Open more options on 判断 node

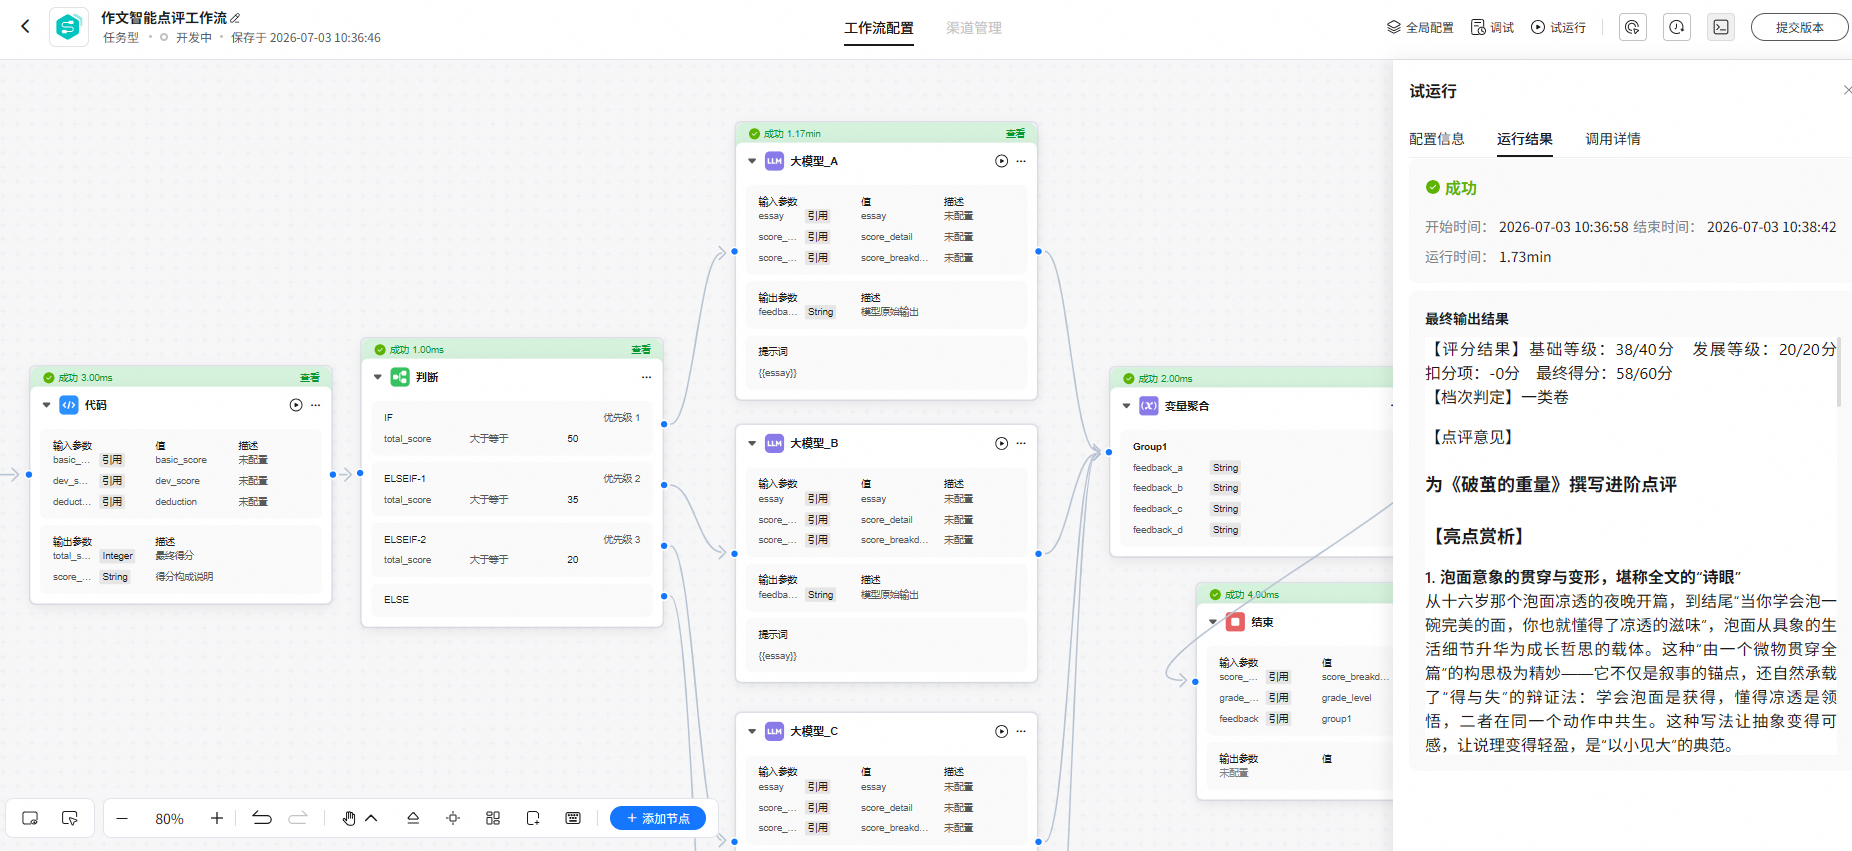point(647,377)
